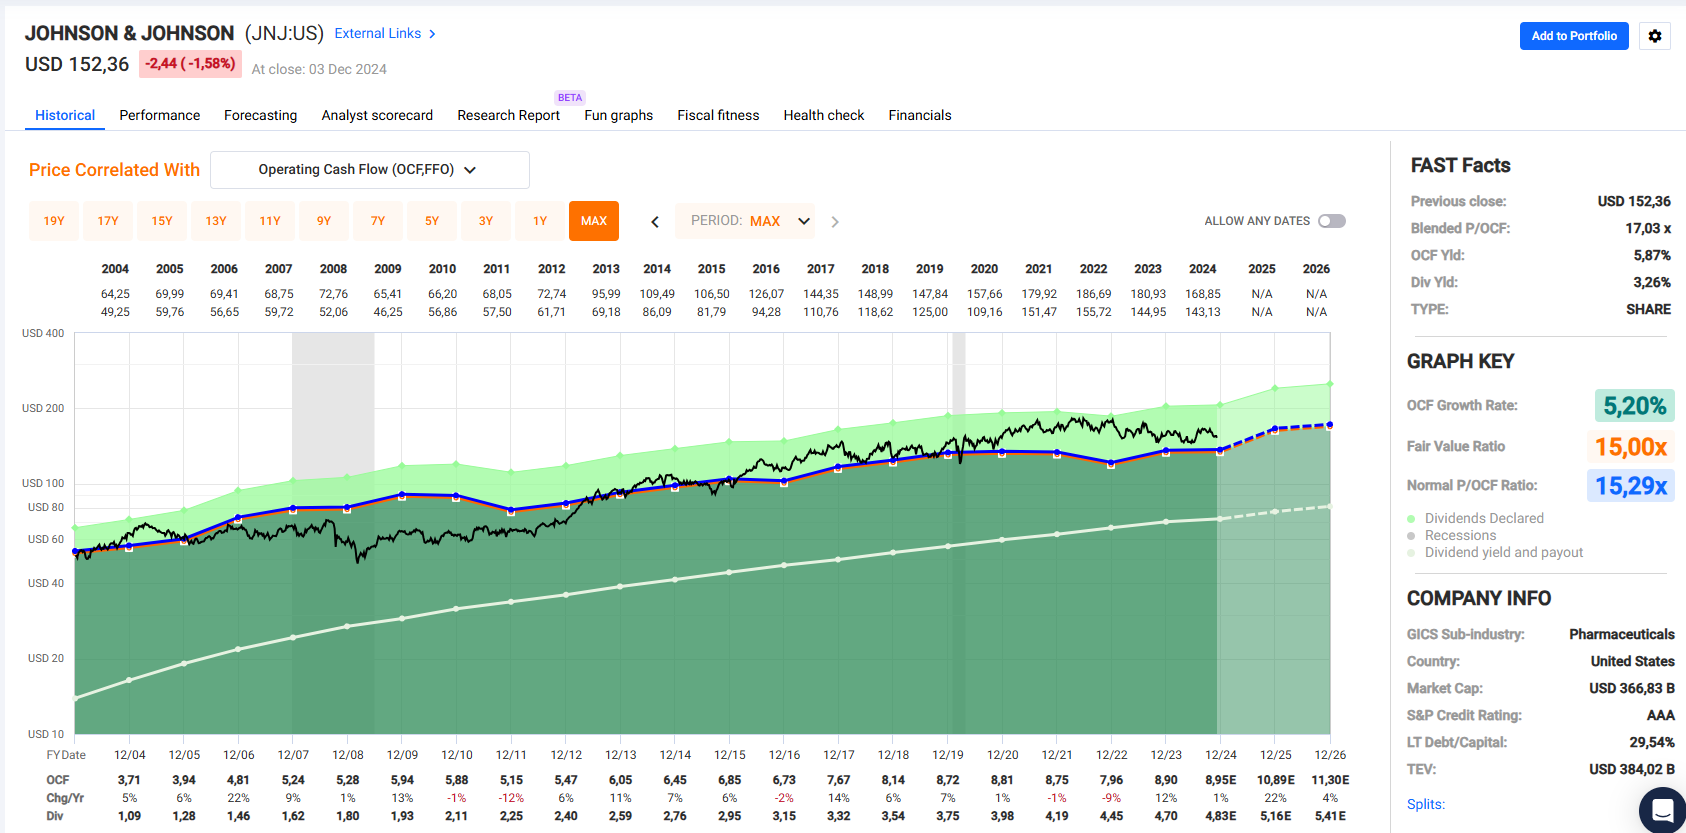Open the Fun graphs tab
Image resolution: width=1686 pixels, height=833 pixels.
tap(618, 115)
